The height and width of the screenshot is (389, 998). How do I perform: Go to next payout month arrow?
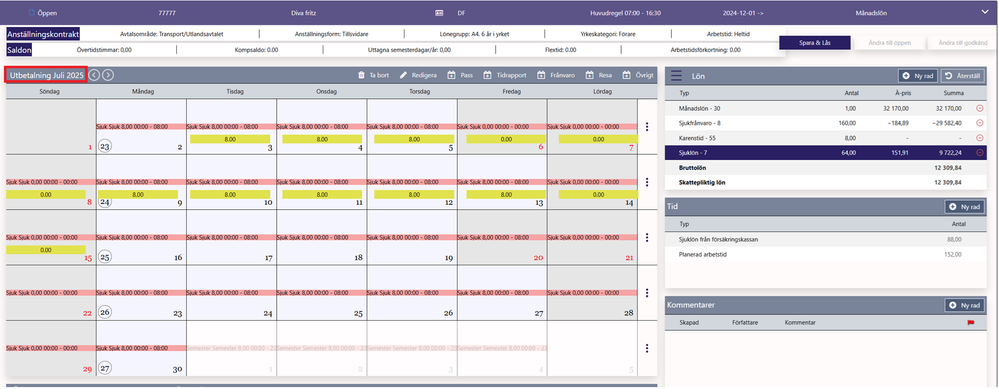108,75
